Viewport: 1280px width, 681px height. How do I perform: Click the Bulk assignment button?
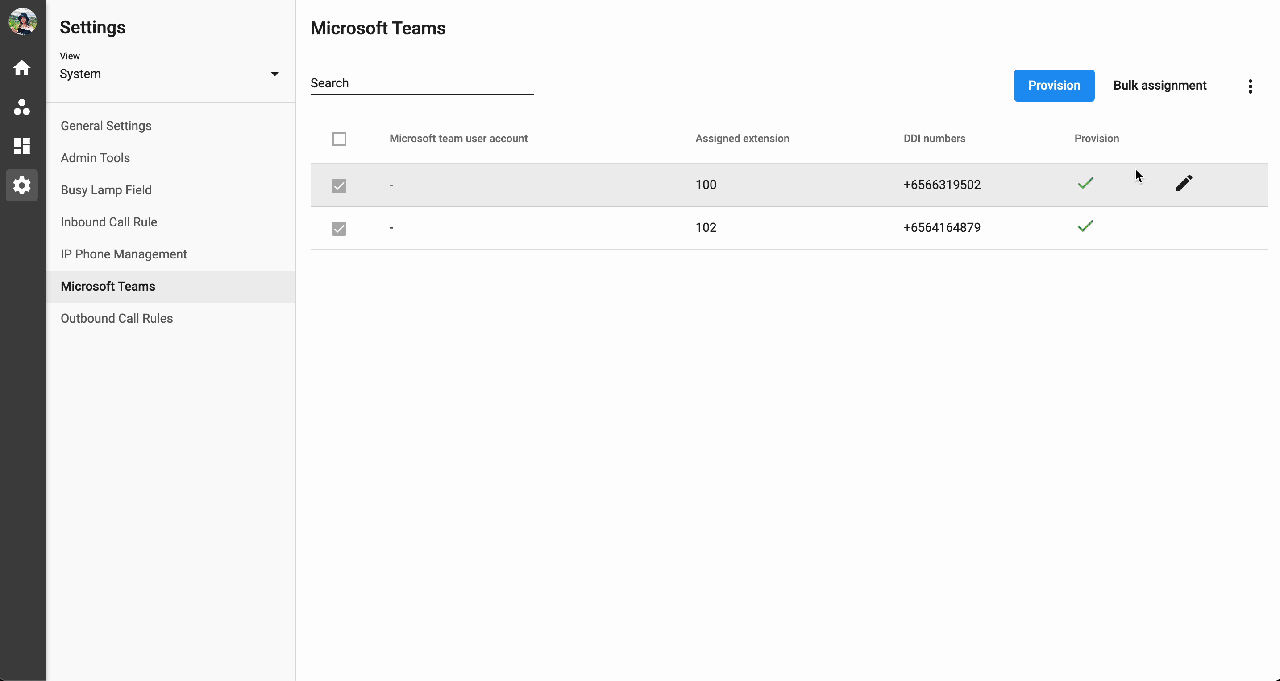click(1160, 86)
